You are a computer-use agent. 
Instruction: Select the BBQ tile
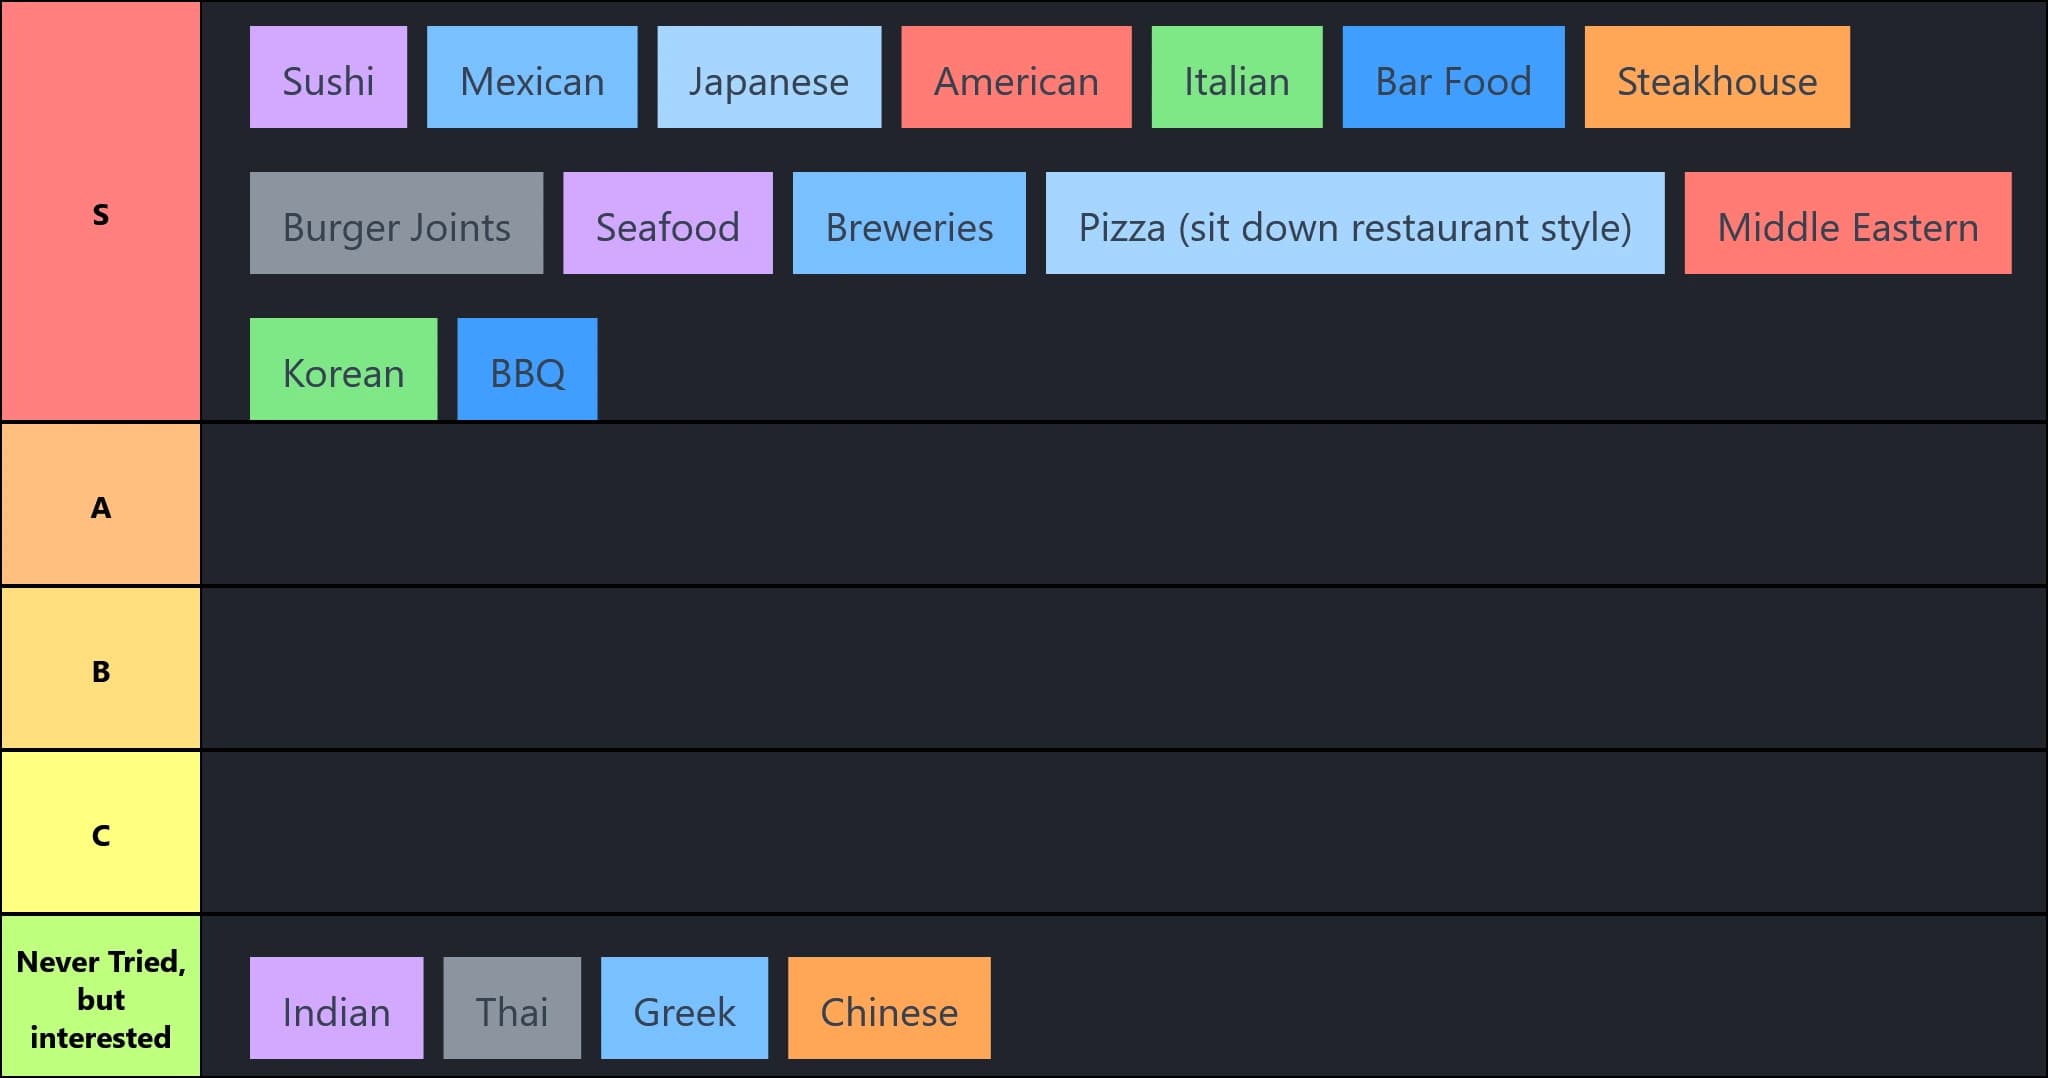[527, 369]
